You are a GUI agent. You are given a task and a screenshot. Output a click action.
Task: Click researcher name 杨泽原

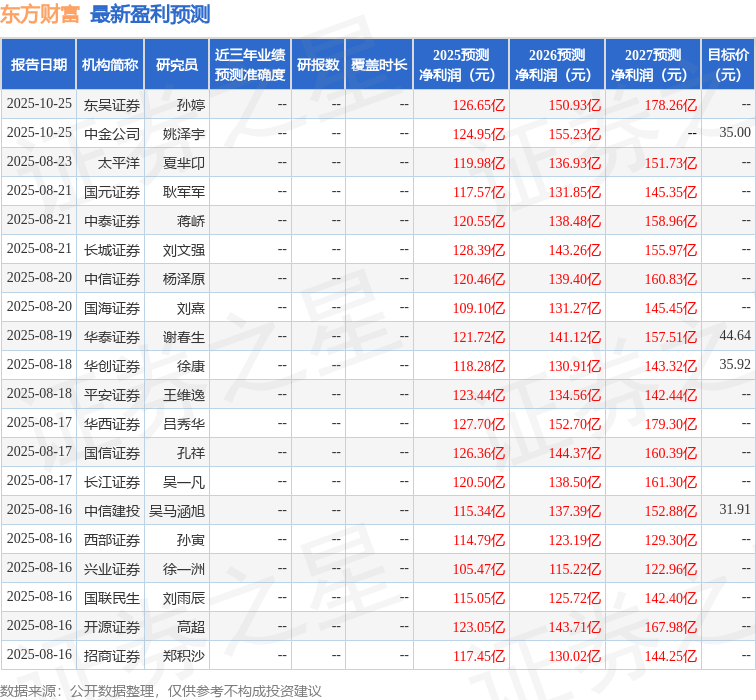click(x=184, y=279)
